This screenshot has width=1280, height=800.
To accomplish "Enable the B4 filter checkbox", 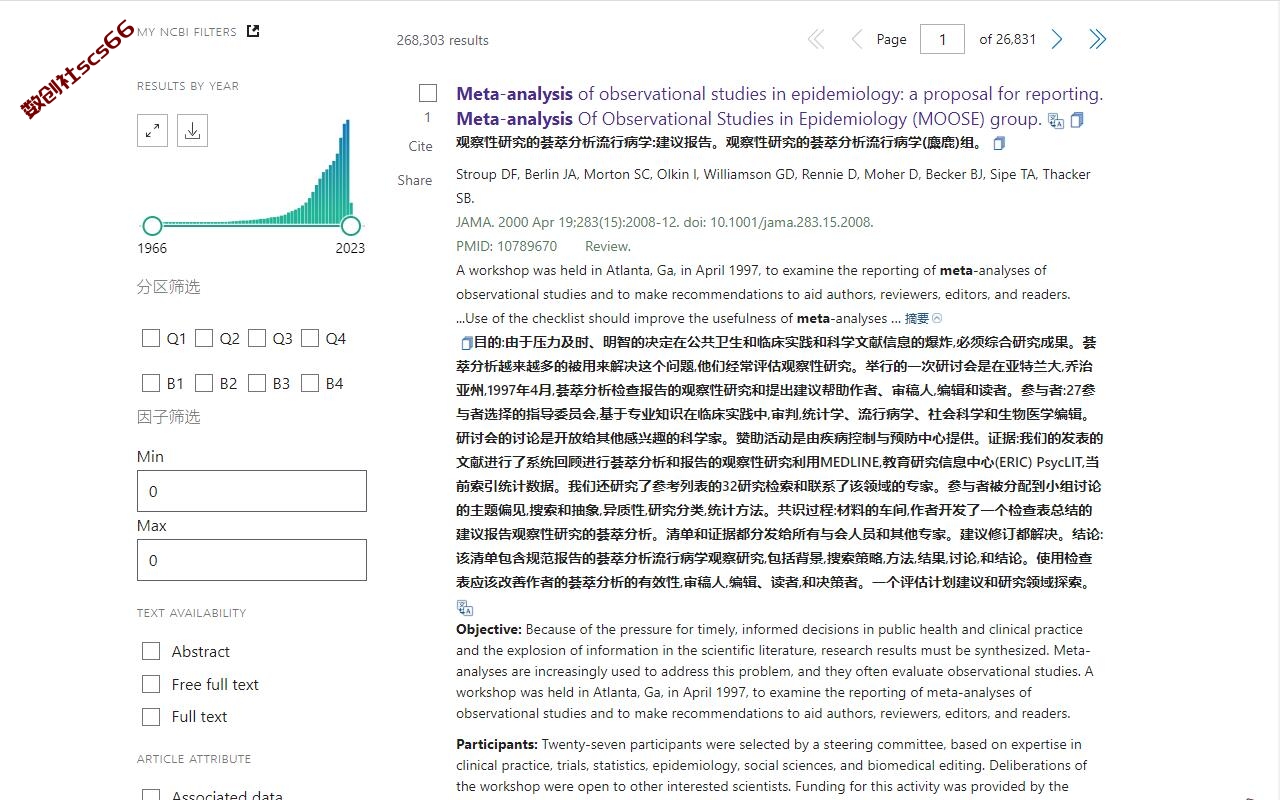I will tap(310, 383).
